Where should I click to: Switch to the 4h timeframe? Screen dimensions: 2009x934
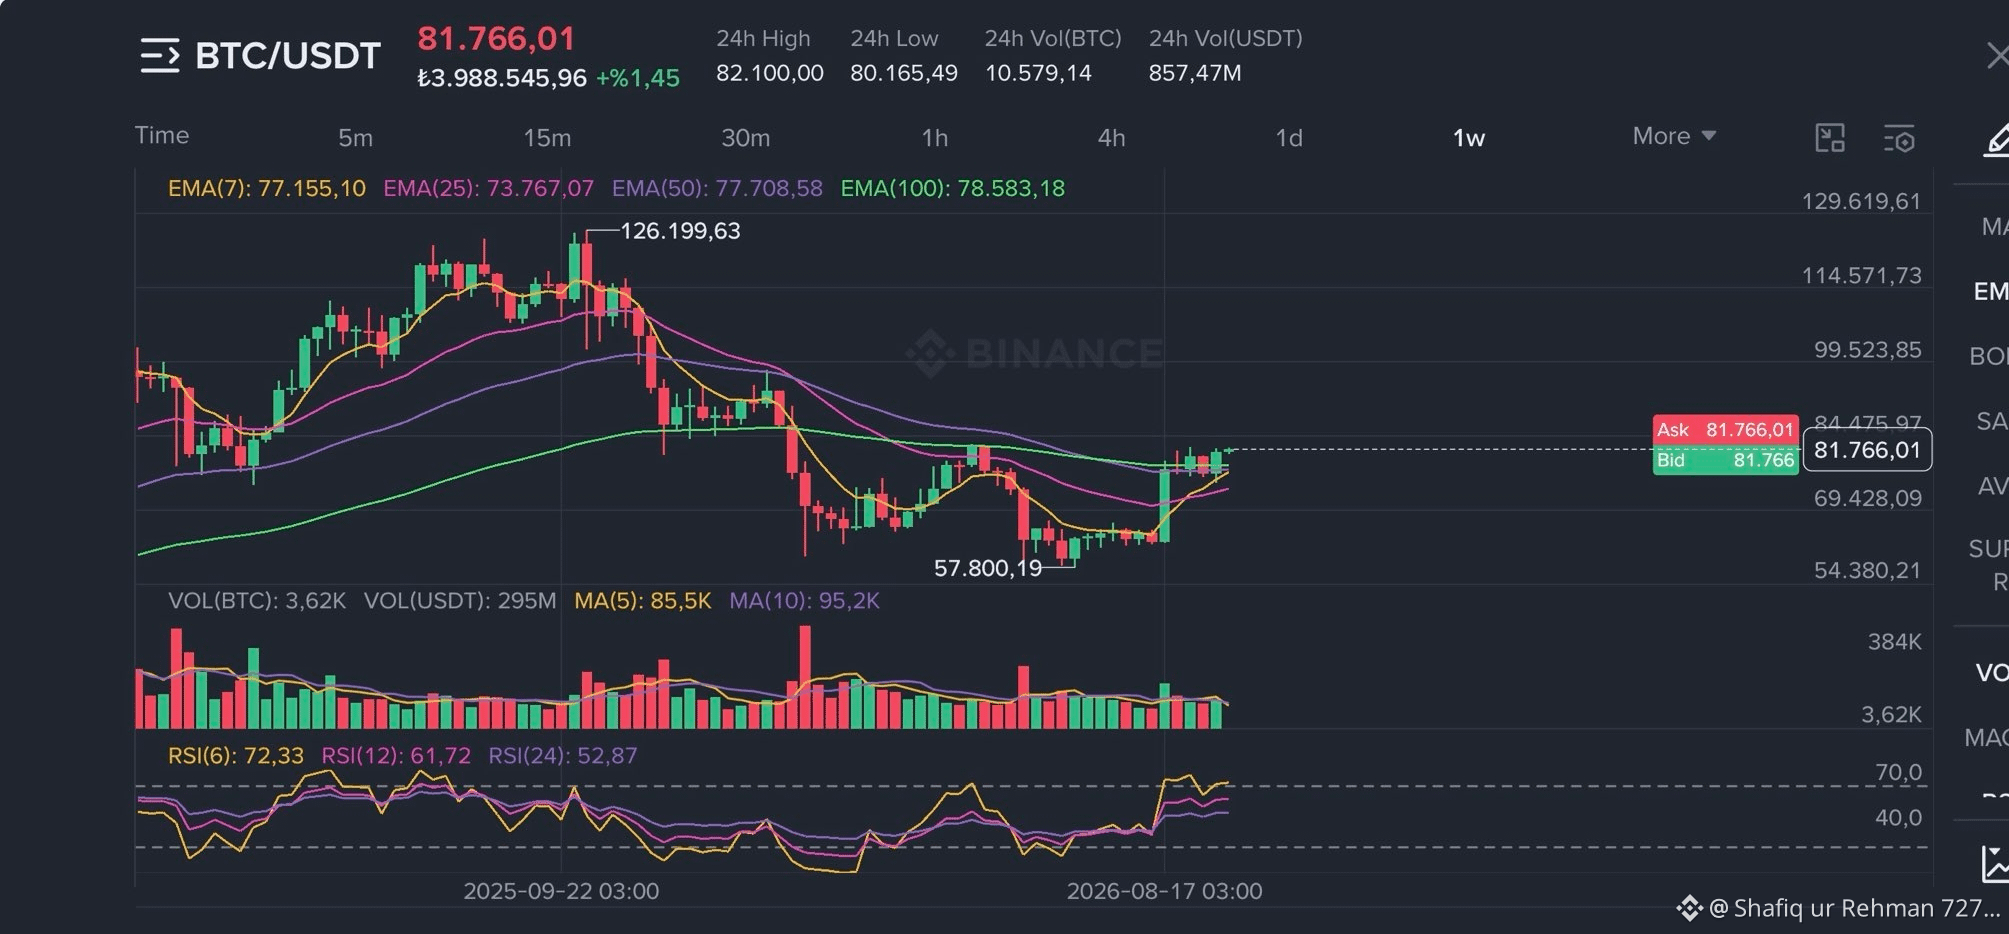pos(1111,138)
